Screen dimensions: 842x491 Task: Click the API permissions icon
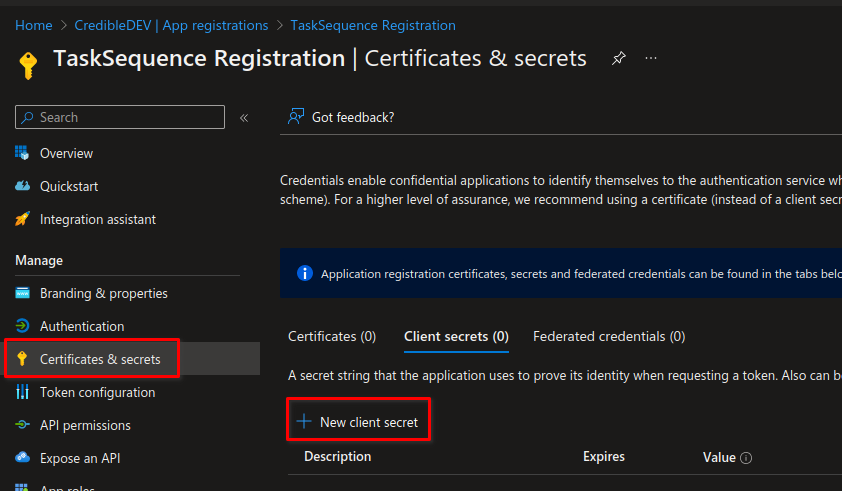tap(22, 425)
